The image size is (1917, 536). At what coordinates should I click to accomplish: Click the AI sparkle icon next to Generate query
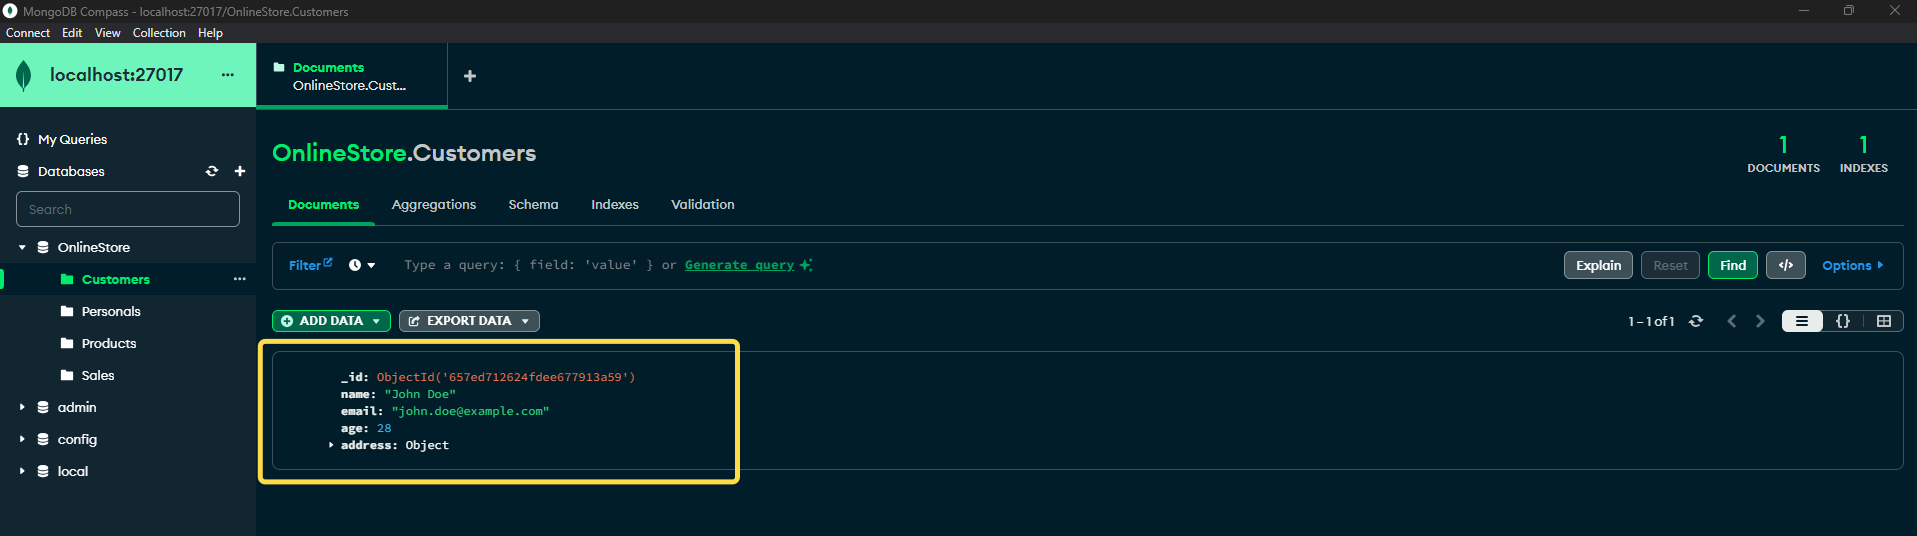(x=806, y=265)
